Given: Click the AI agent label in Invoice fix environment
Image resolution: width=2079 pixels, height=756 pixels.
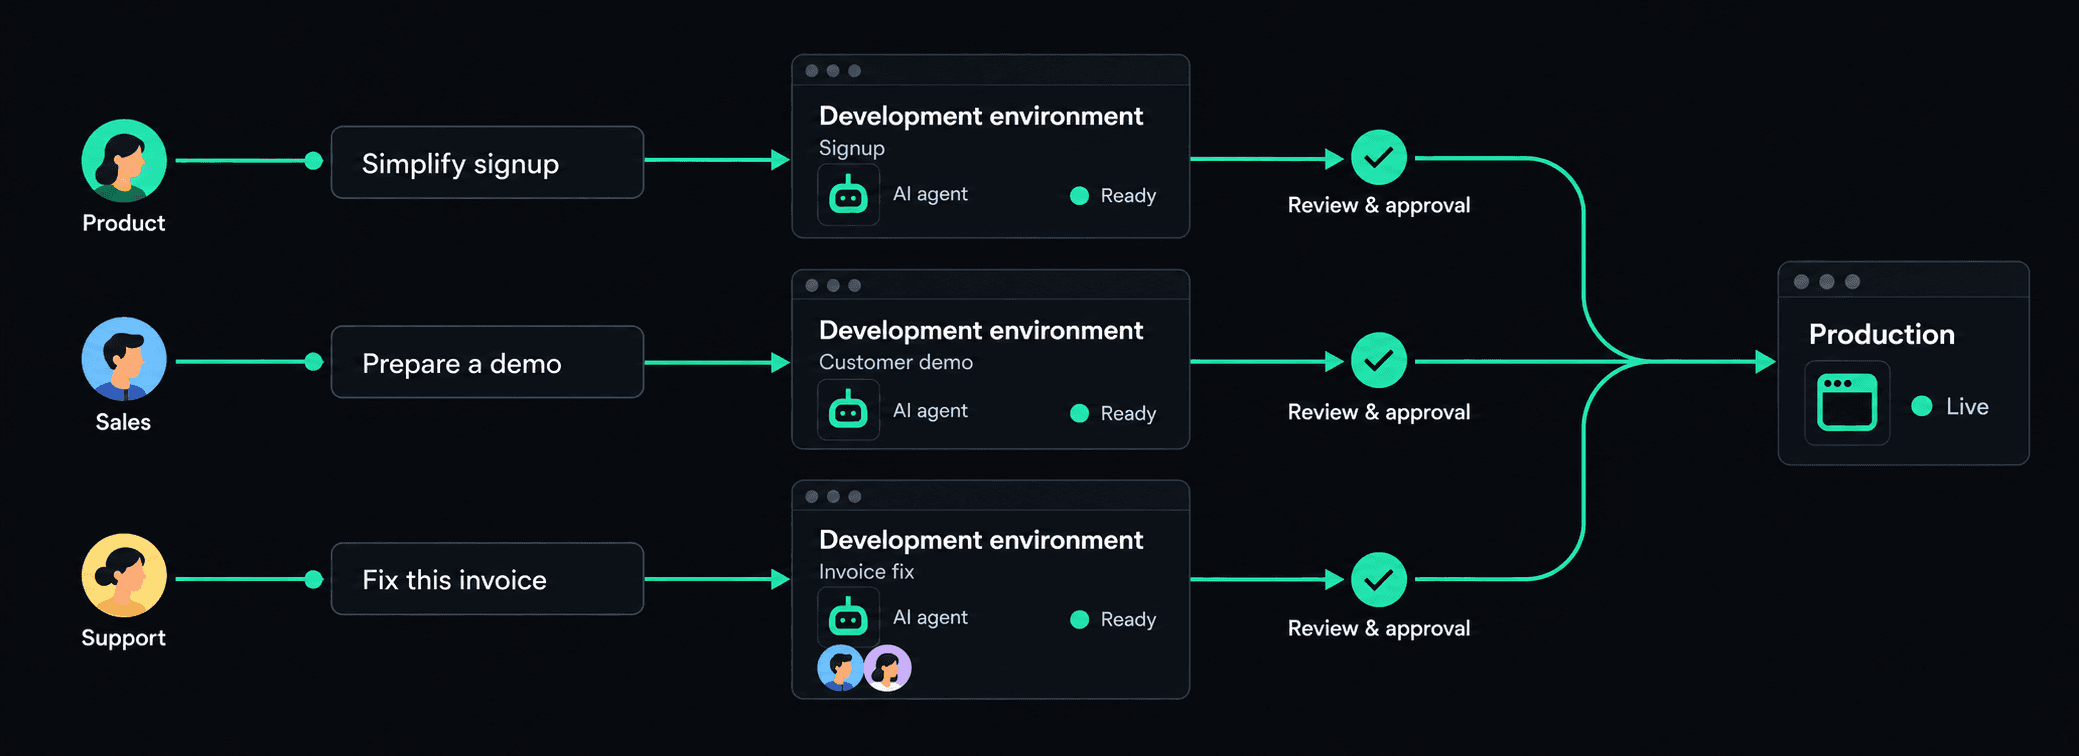Looking at the screenshot, I should pyautogui.click(x=930, y=618).
